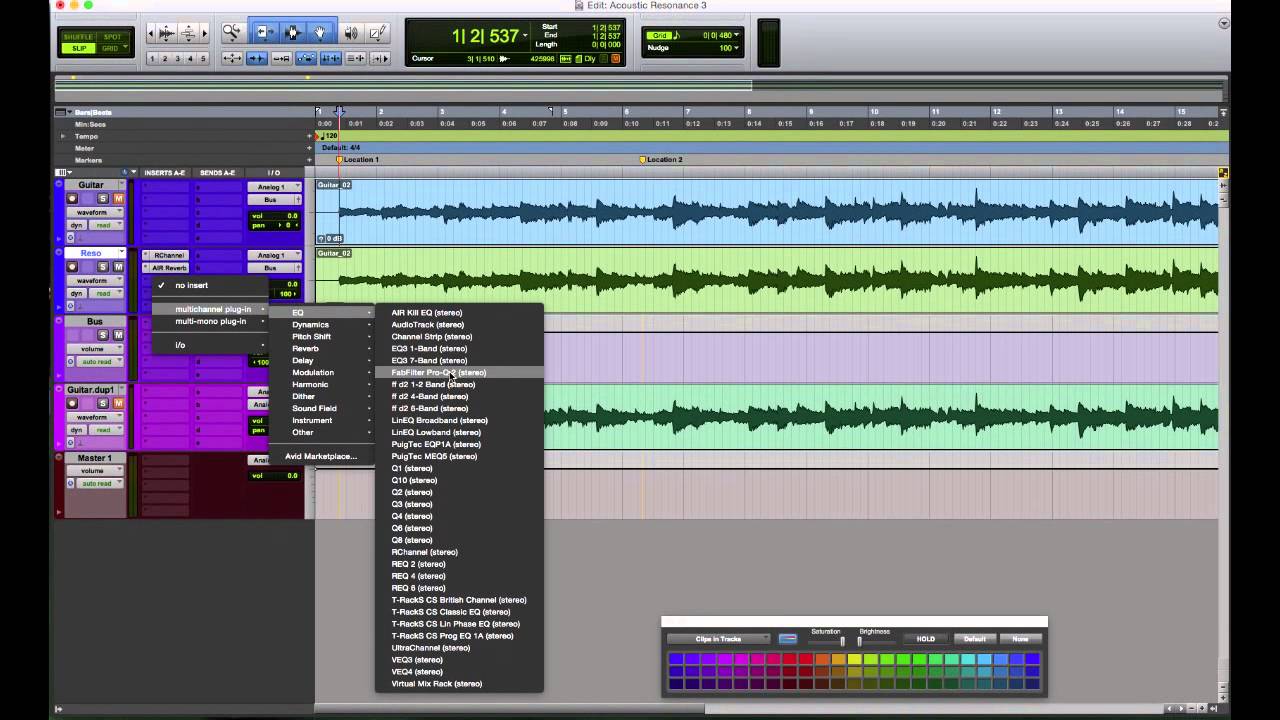This screenshot has height=720, width=1280.
Task: Click the HOLD button in color palette
Action: tap(925, 639)
